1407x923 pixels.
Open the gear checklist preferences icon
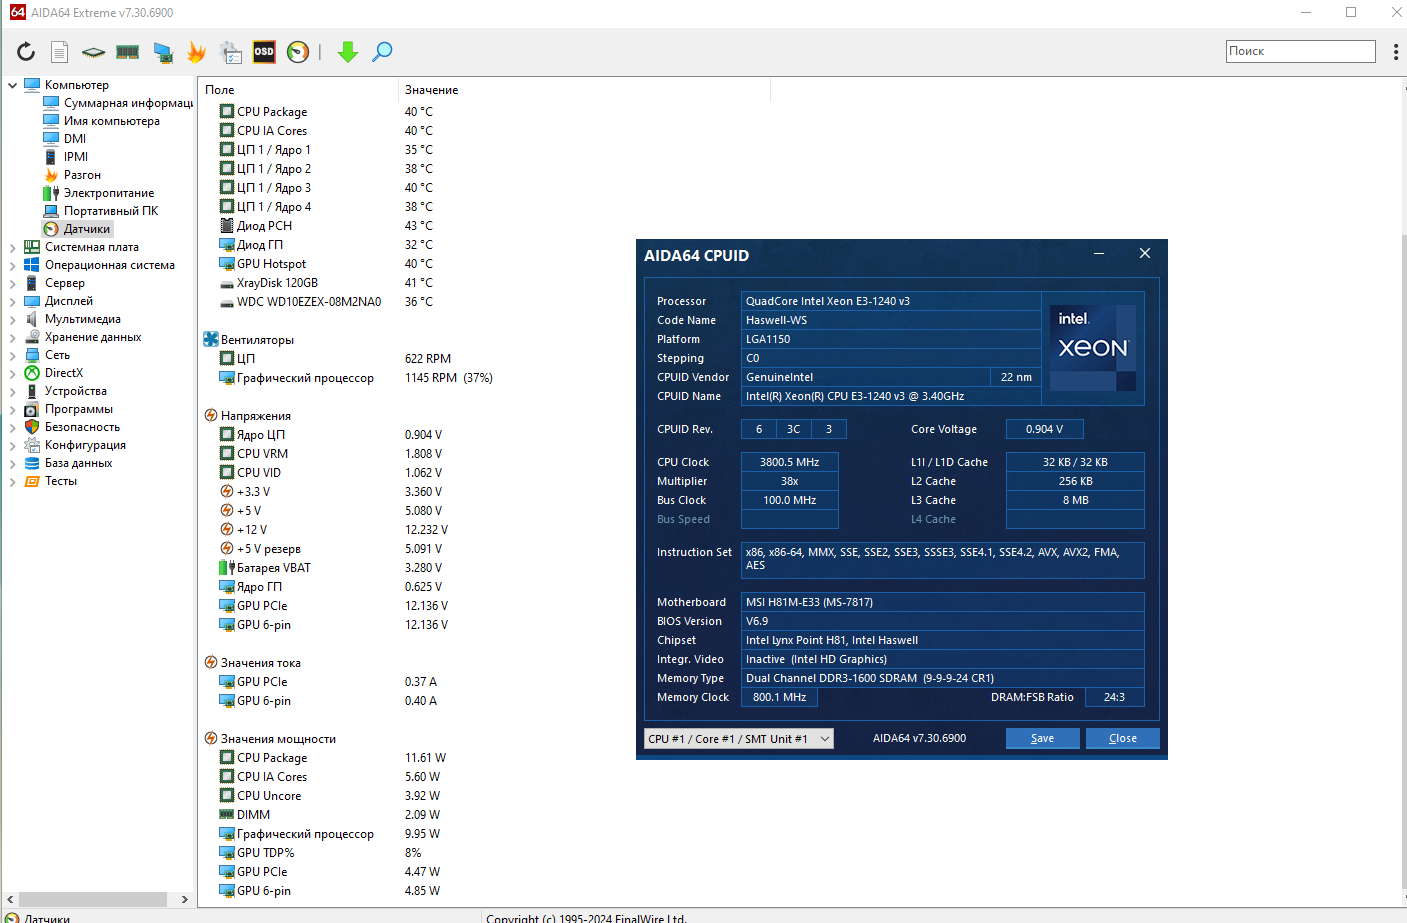click(x=231, y=52)
